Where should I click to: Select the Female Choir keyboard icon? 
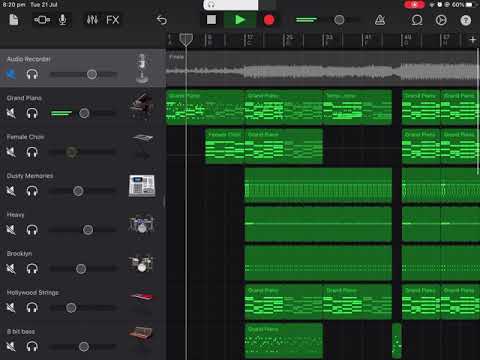[142, 137]
